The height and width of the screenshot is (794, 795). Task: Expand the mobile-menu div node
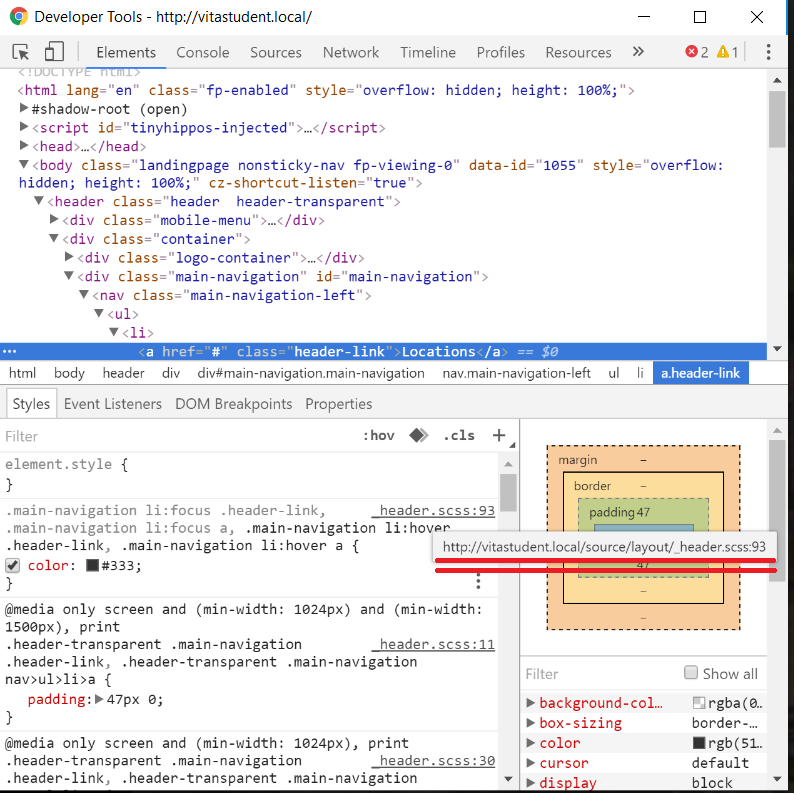[x=54, y=219]
